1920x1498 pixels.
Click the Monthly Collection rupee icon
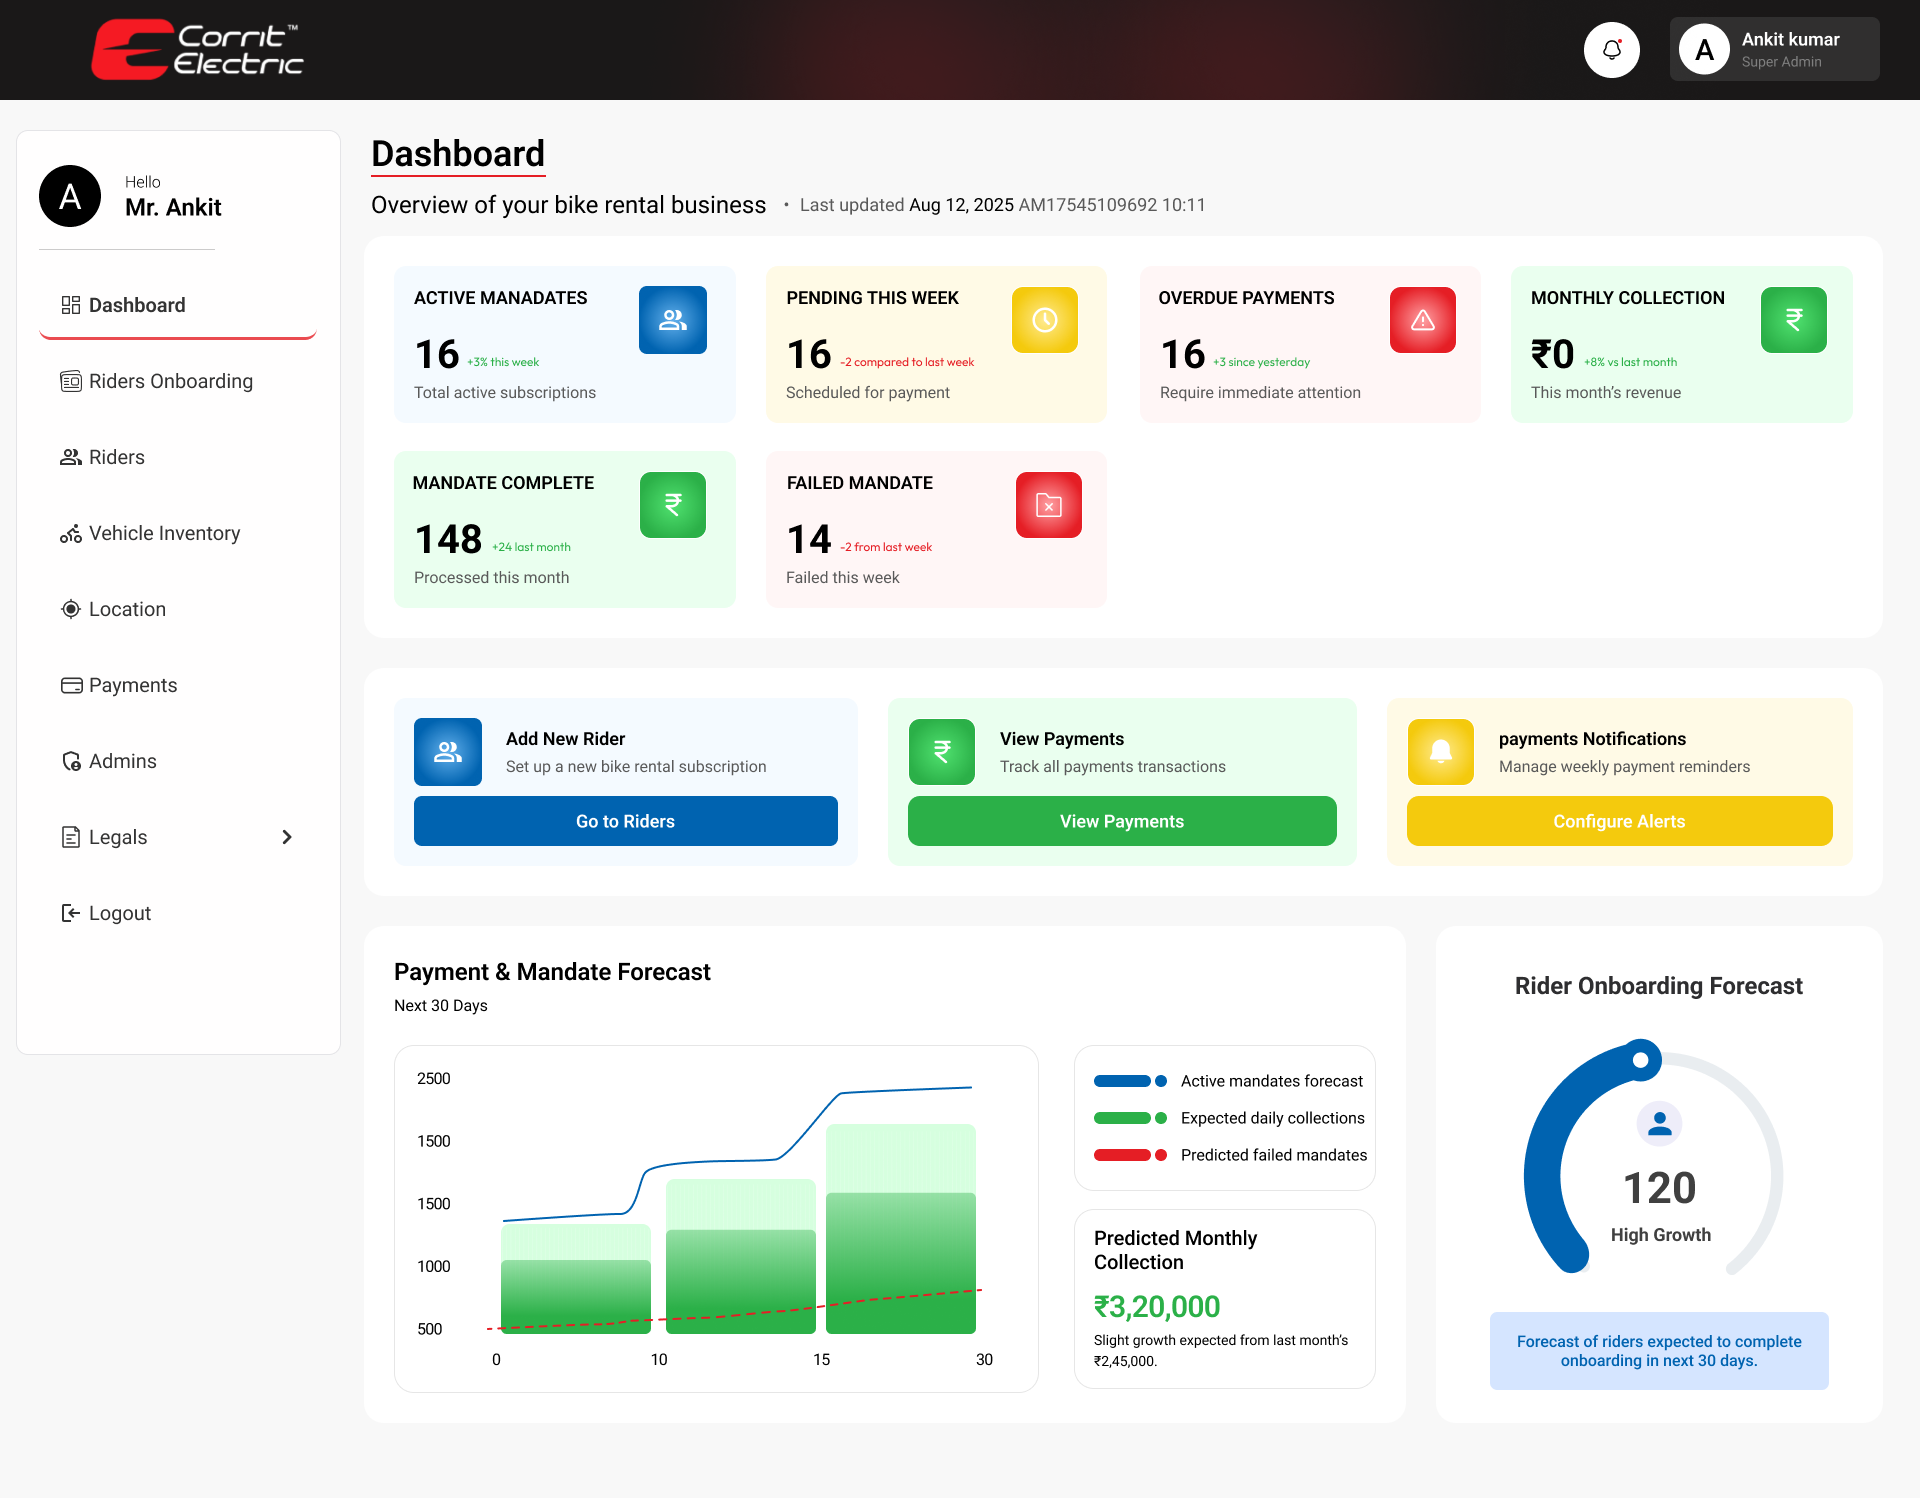pos(1794,320)
